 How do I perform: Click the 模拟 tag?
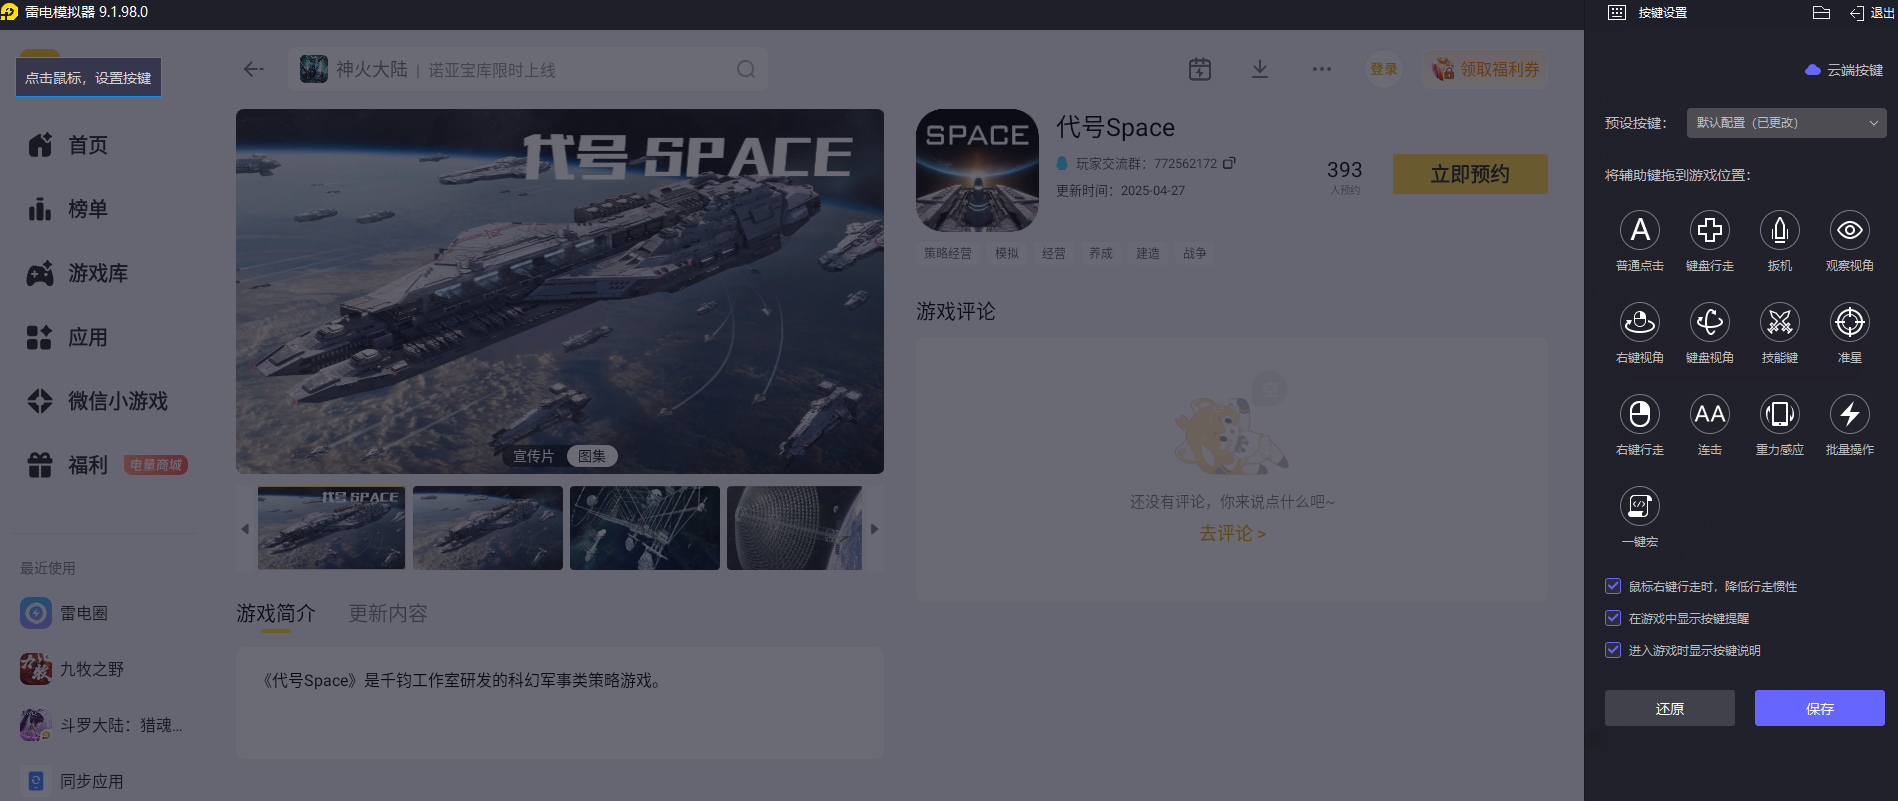pos(1007,253)
